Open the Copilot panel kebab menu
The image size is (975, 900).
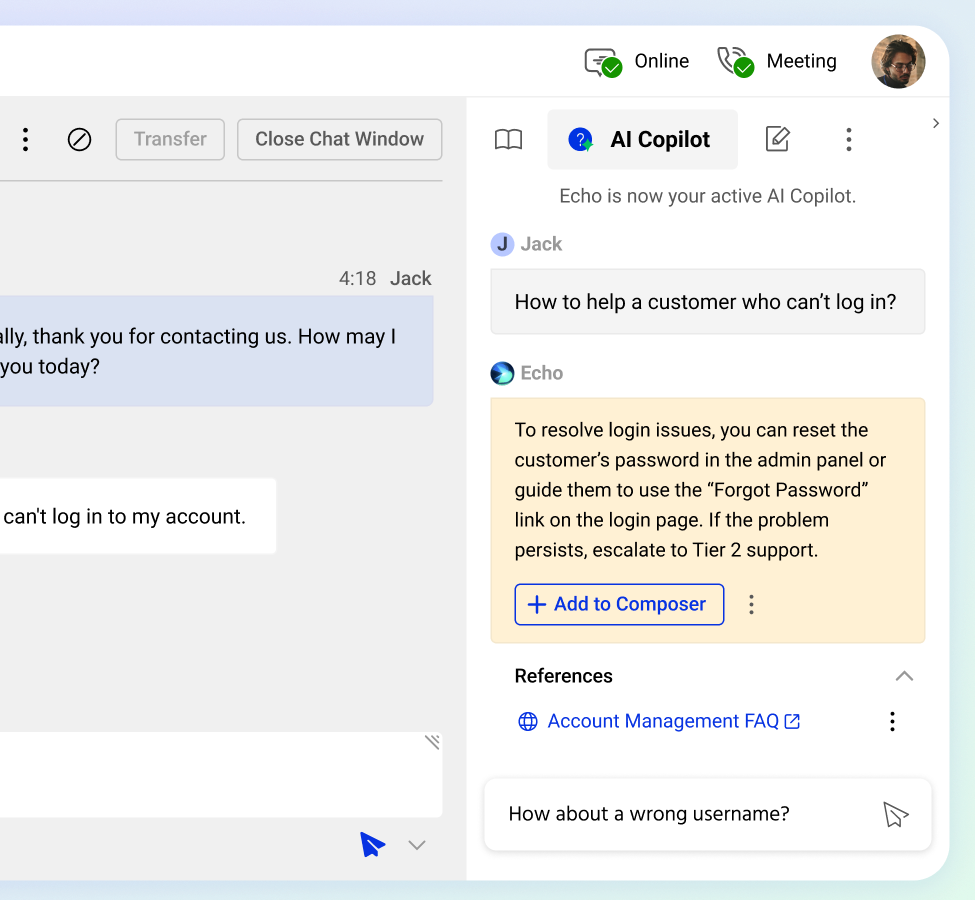pos(848,140)
